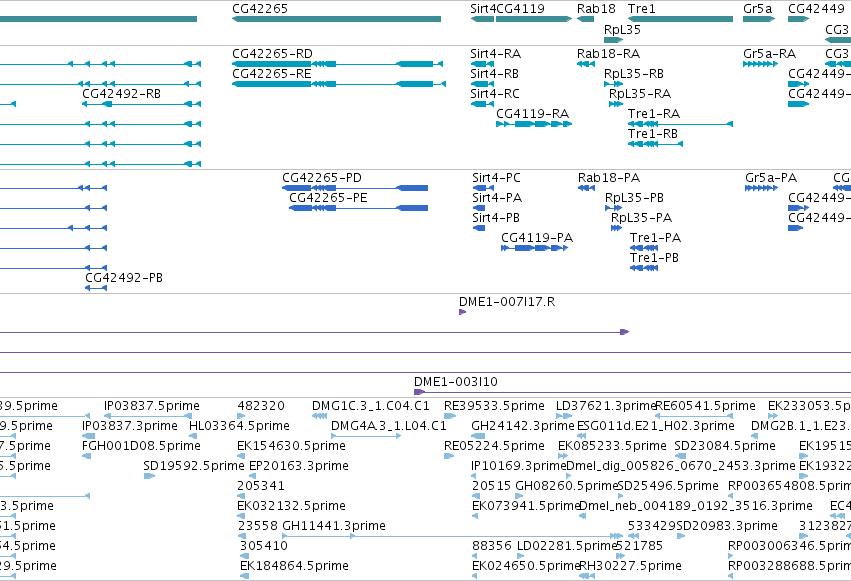Click the SD23084.5prime EST label
This screenshot has width=851, height=581.
[725, 446]
